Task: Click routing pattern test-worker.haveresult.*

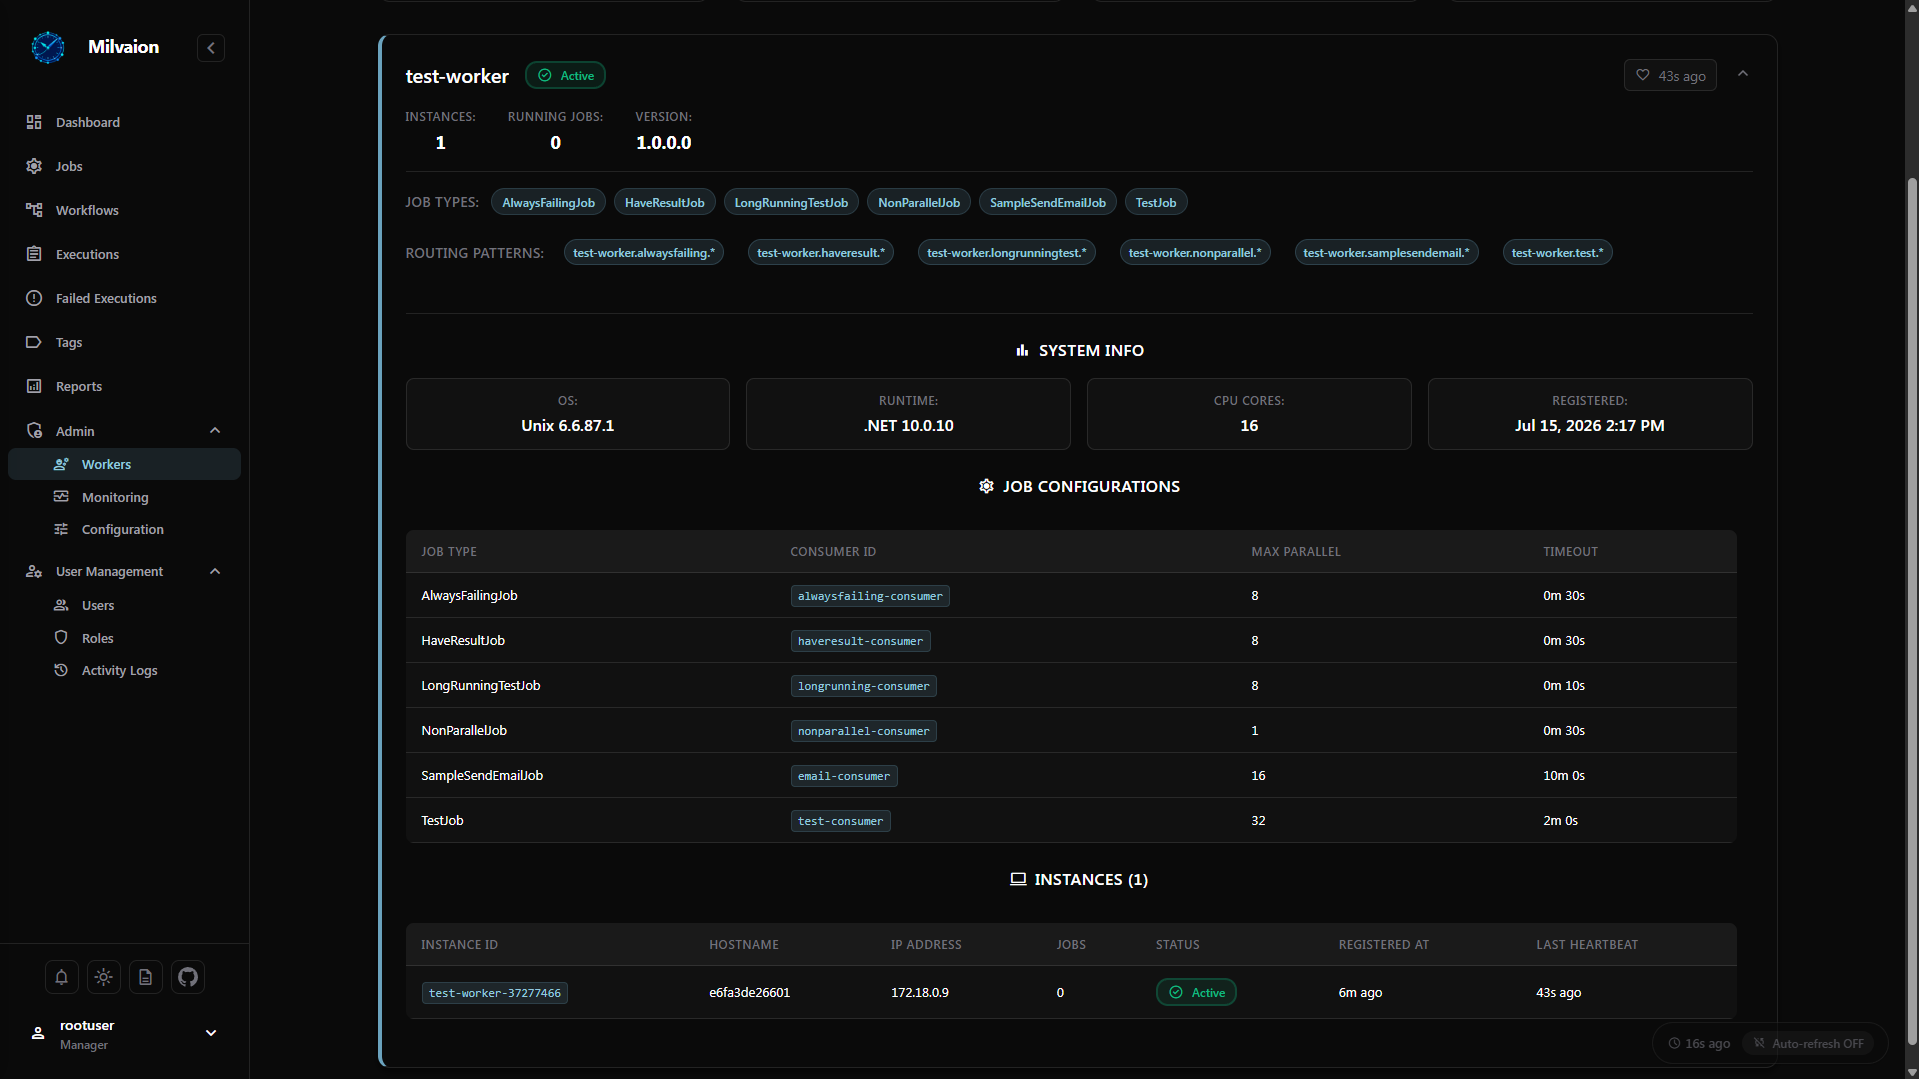Action: click(821, 253)
